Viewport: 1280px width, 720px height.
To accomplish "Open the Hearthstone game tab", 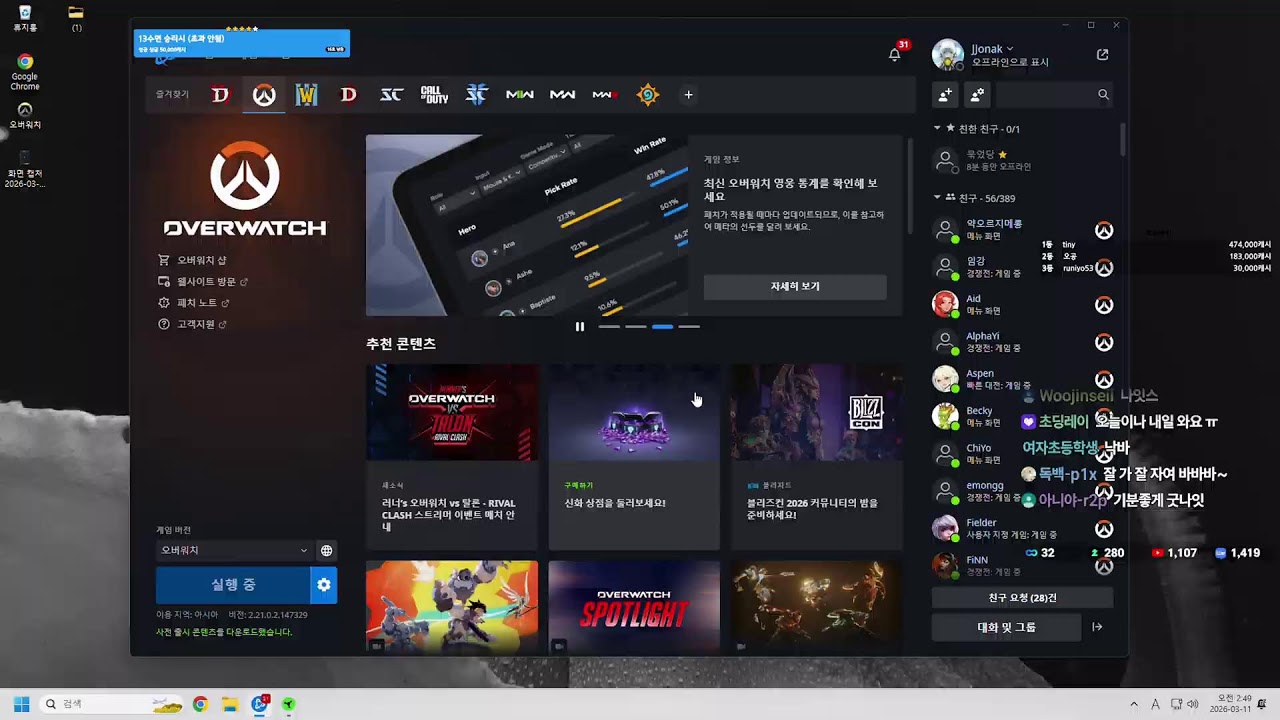I will tap(648, 95).
